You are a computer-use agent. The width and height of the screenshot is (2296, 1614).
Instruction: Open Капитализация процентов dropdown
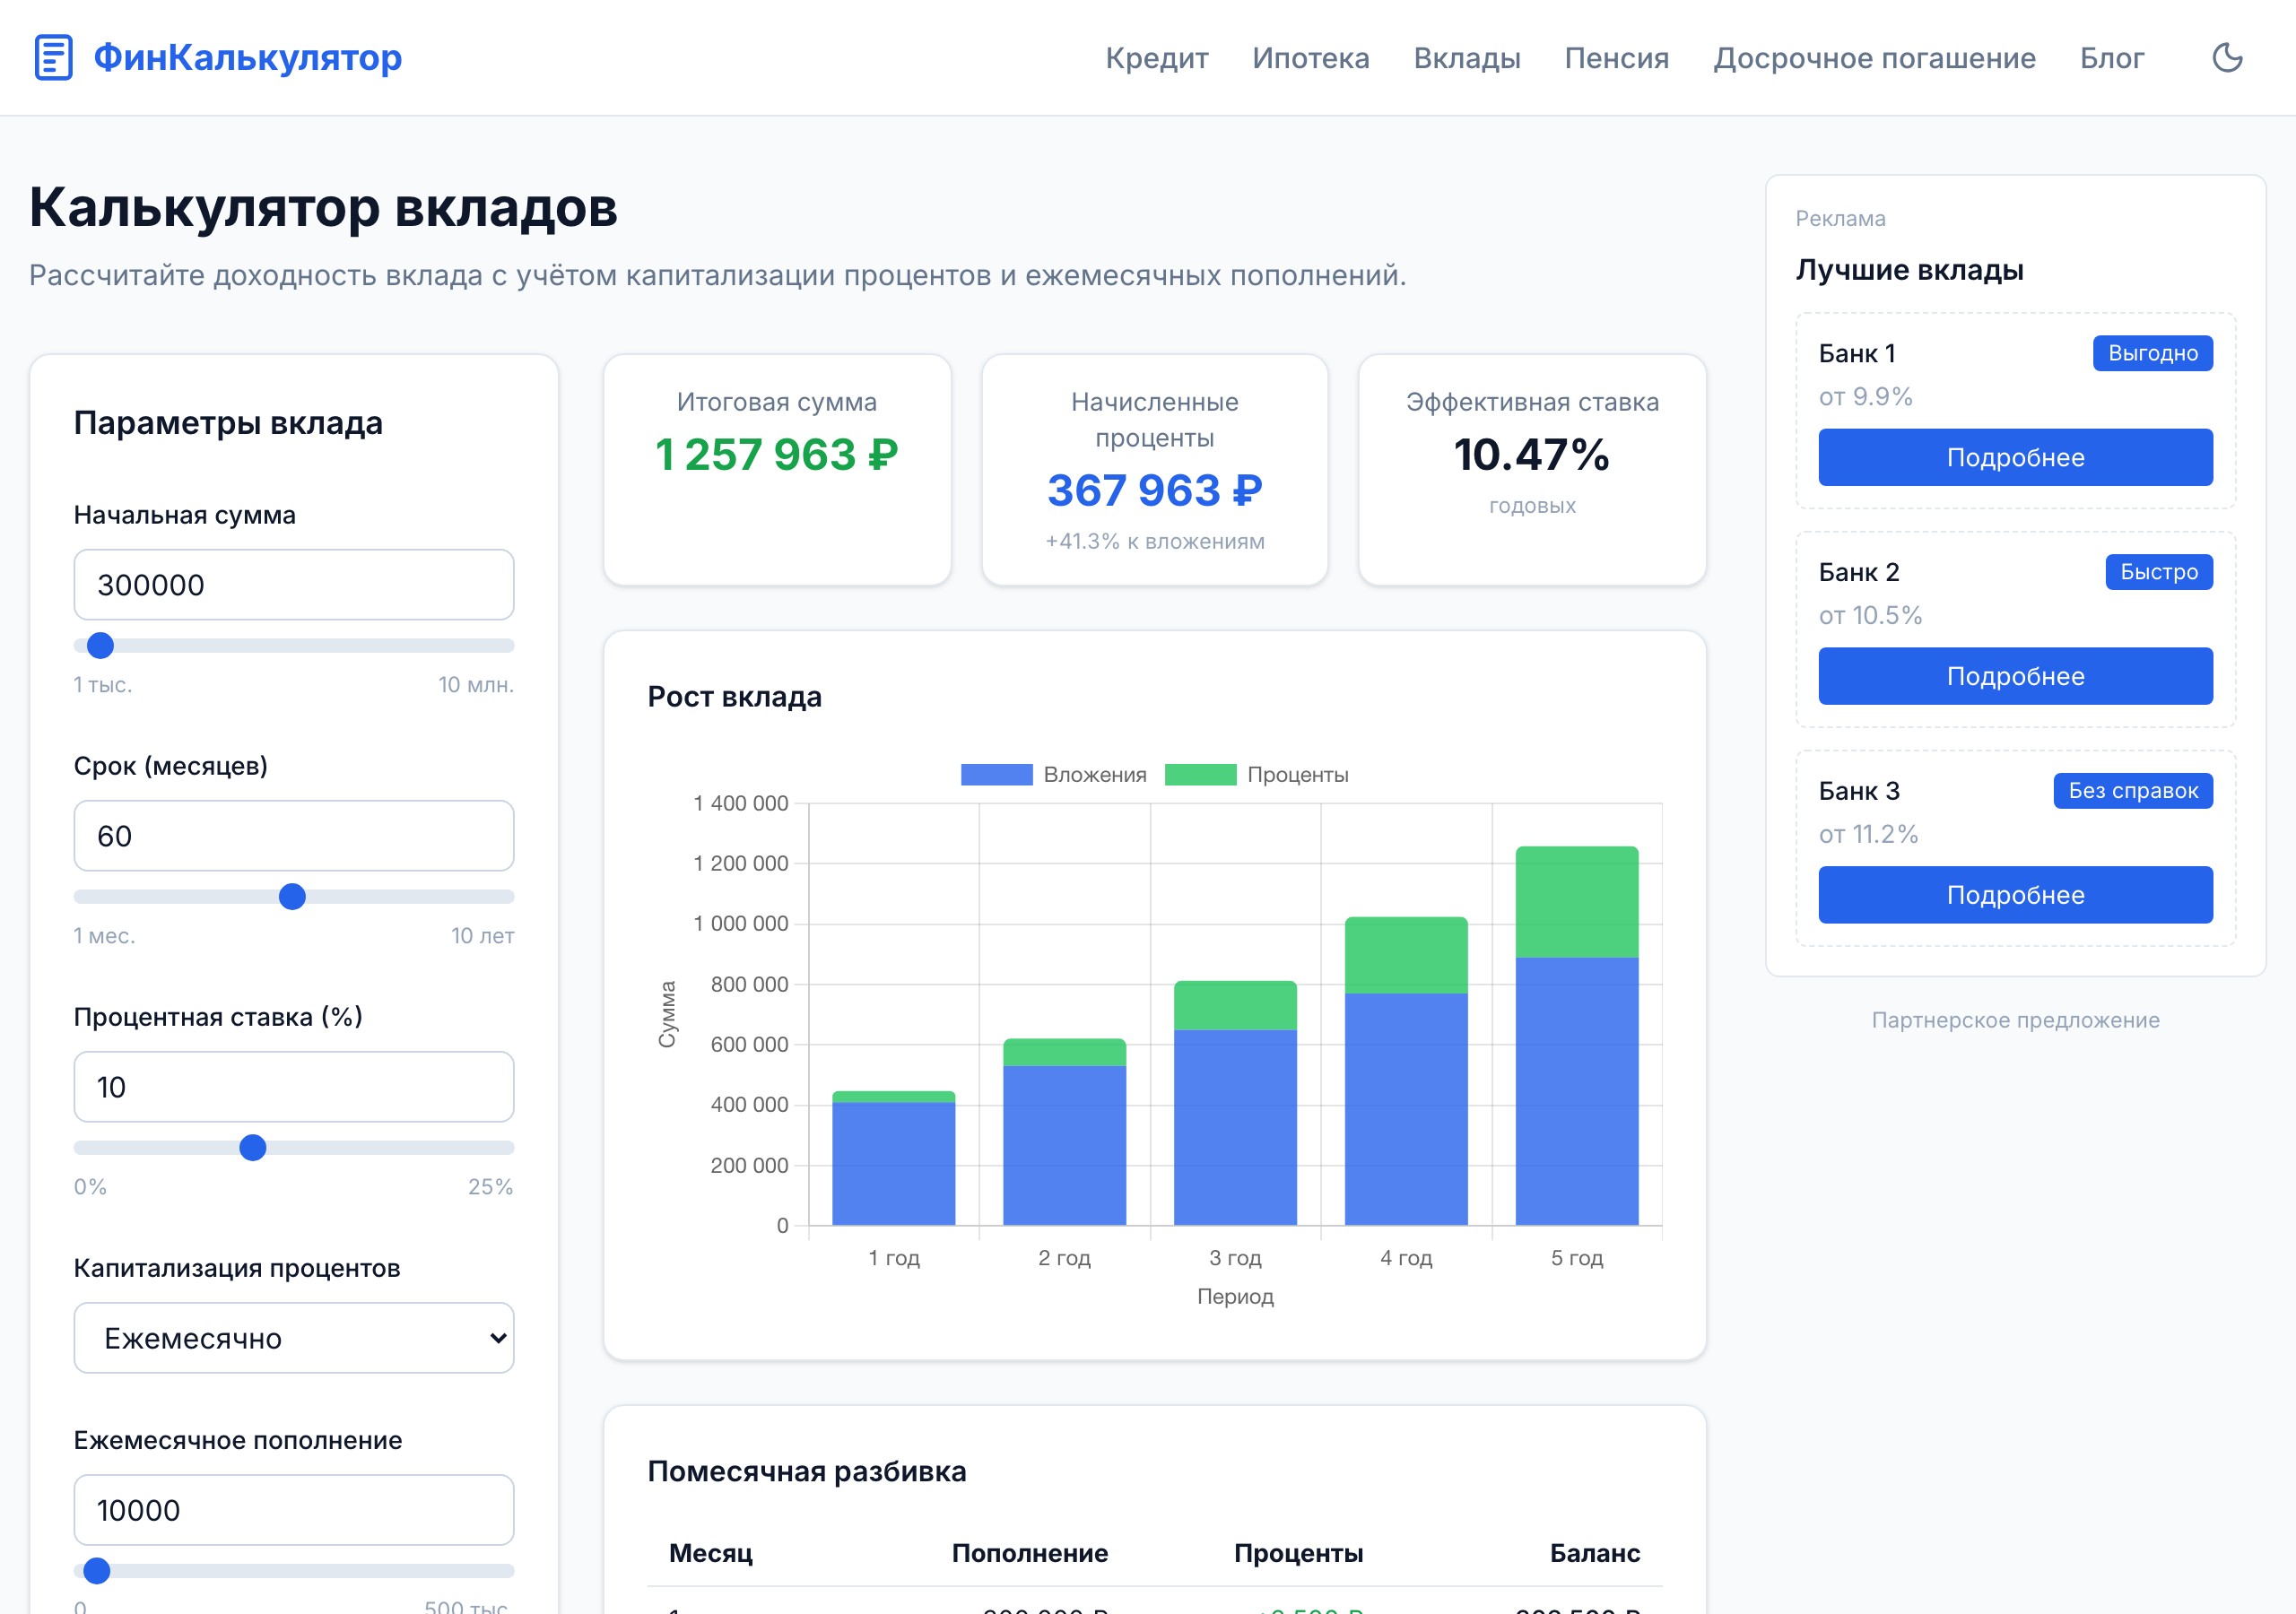(x=293, y=1338)
